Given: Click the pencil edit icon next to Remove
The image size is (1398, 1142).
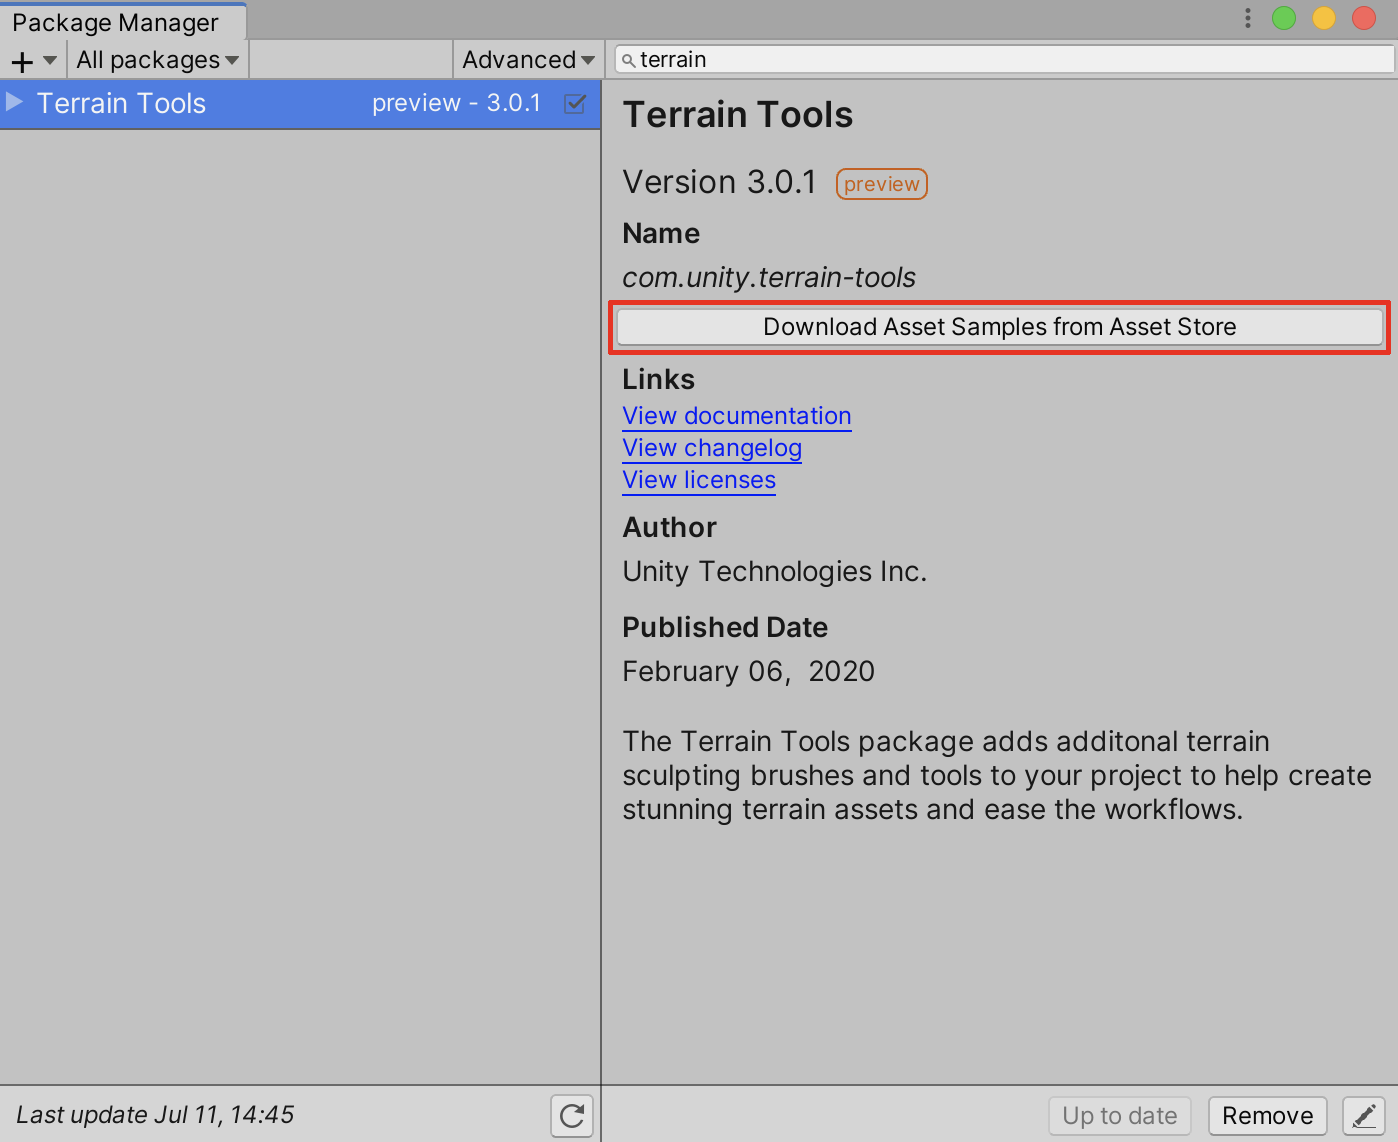Looking at the screenshot, I should (1364, 1116).
